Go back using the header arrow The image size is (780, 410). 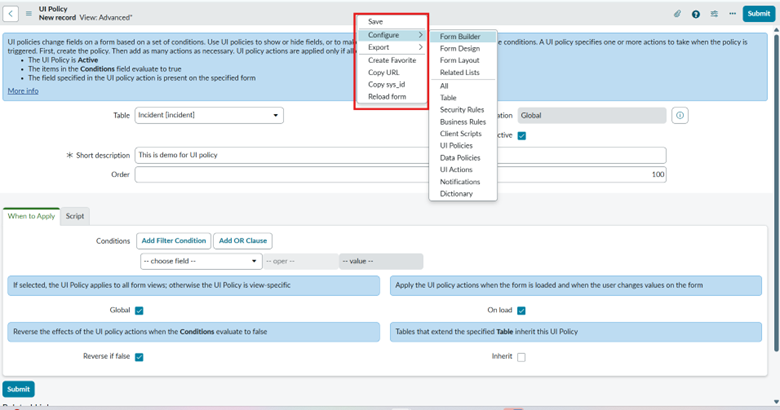[10, 13]
